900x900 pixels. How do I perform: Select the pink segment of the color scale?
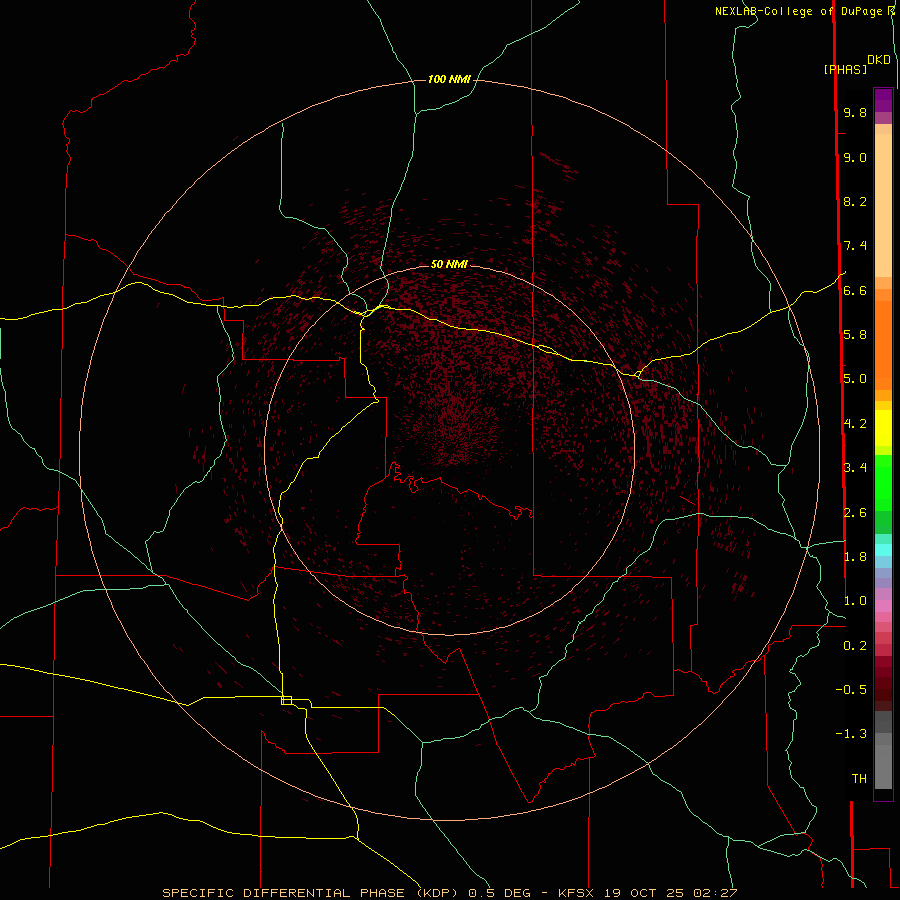tap(883, 605)
